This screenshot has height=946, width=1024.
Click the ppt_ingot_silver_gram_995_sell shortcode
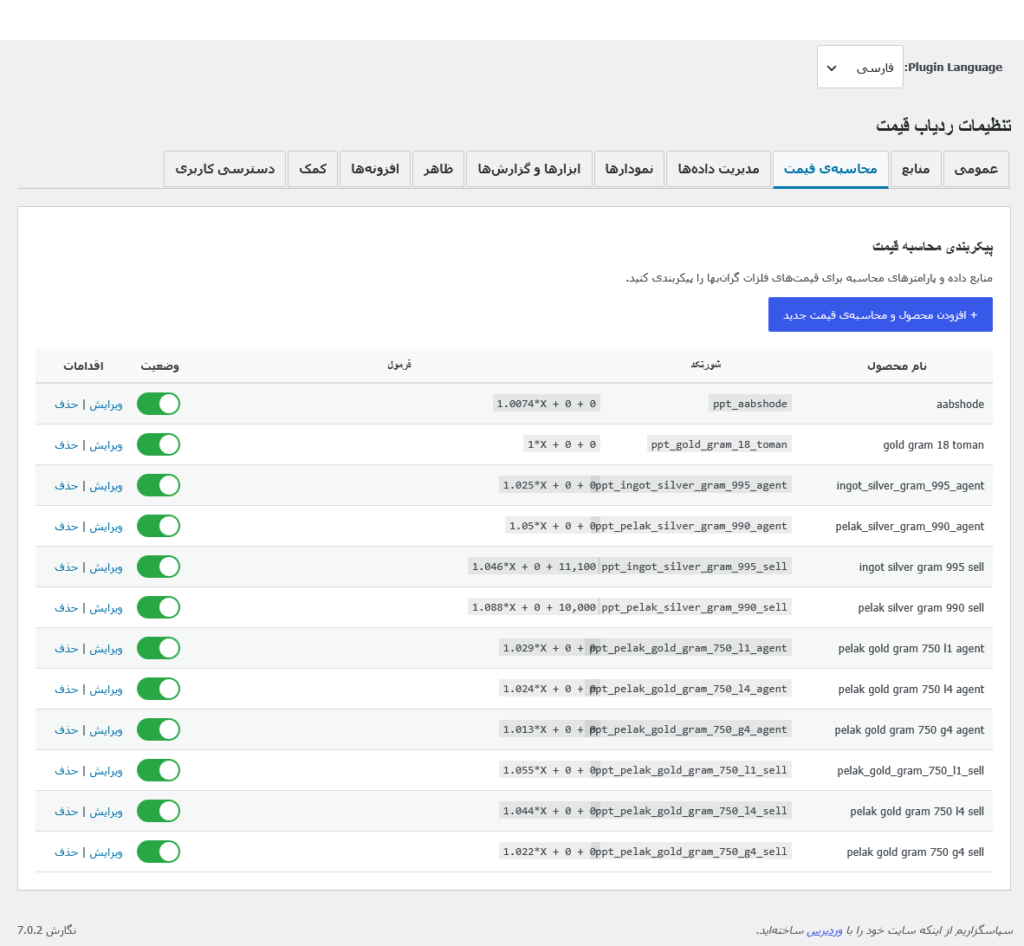point(694,567)
